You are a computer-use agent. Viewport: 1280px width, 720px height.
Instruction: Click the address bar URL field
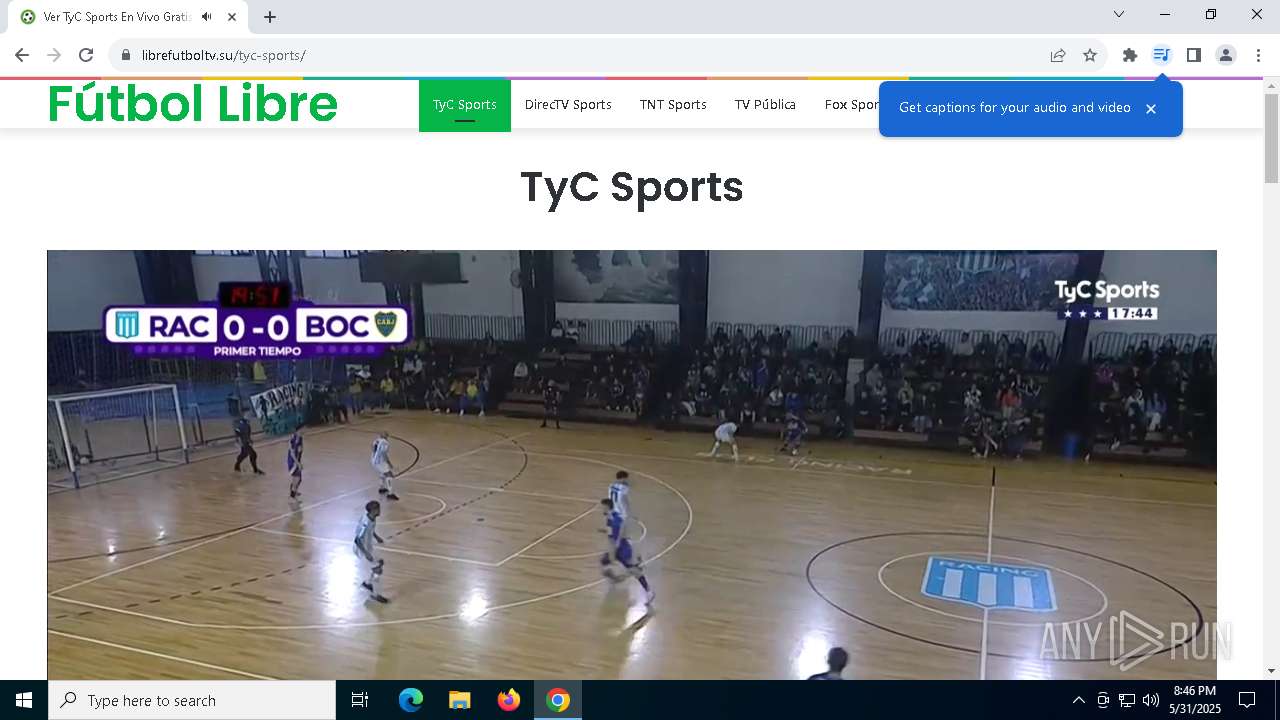tap(580, 55)
